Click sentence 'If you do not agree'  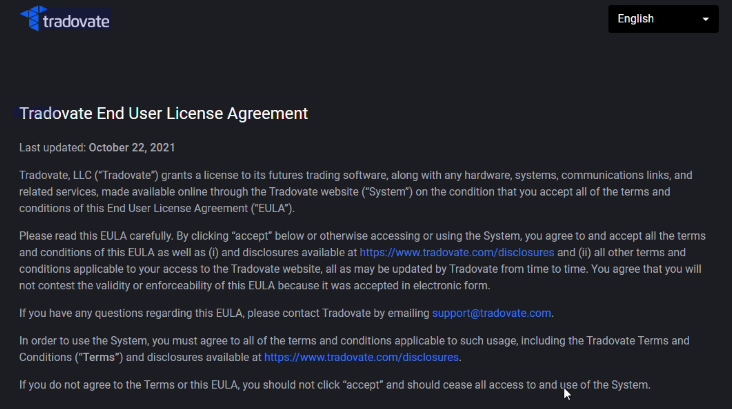[335, 385]
